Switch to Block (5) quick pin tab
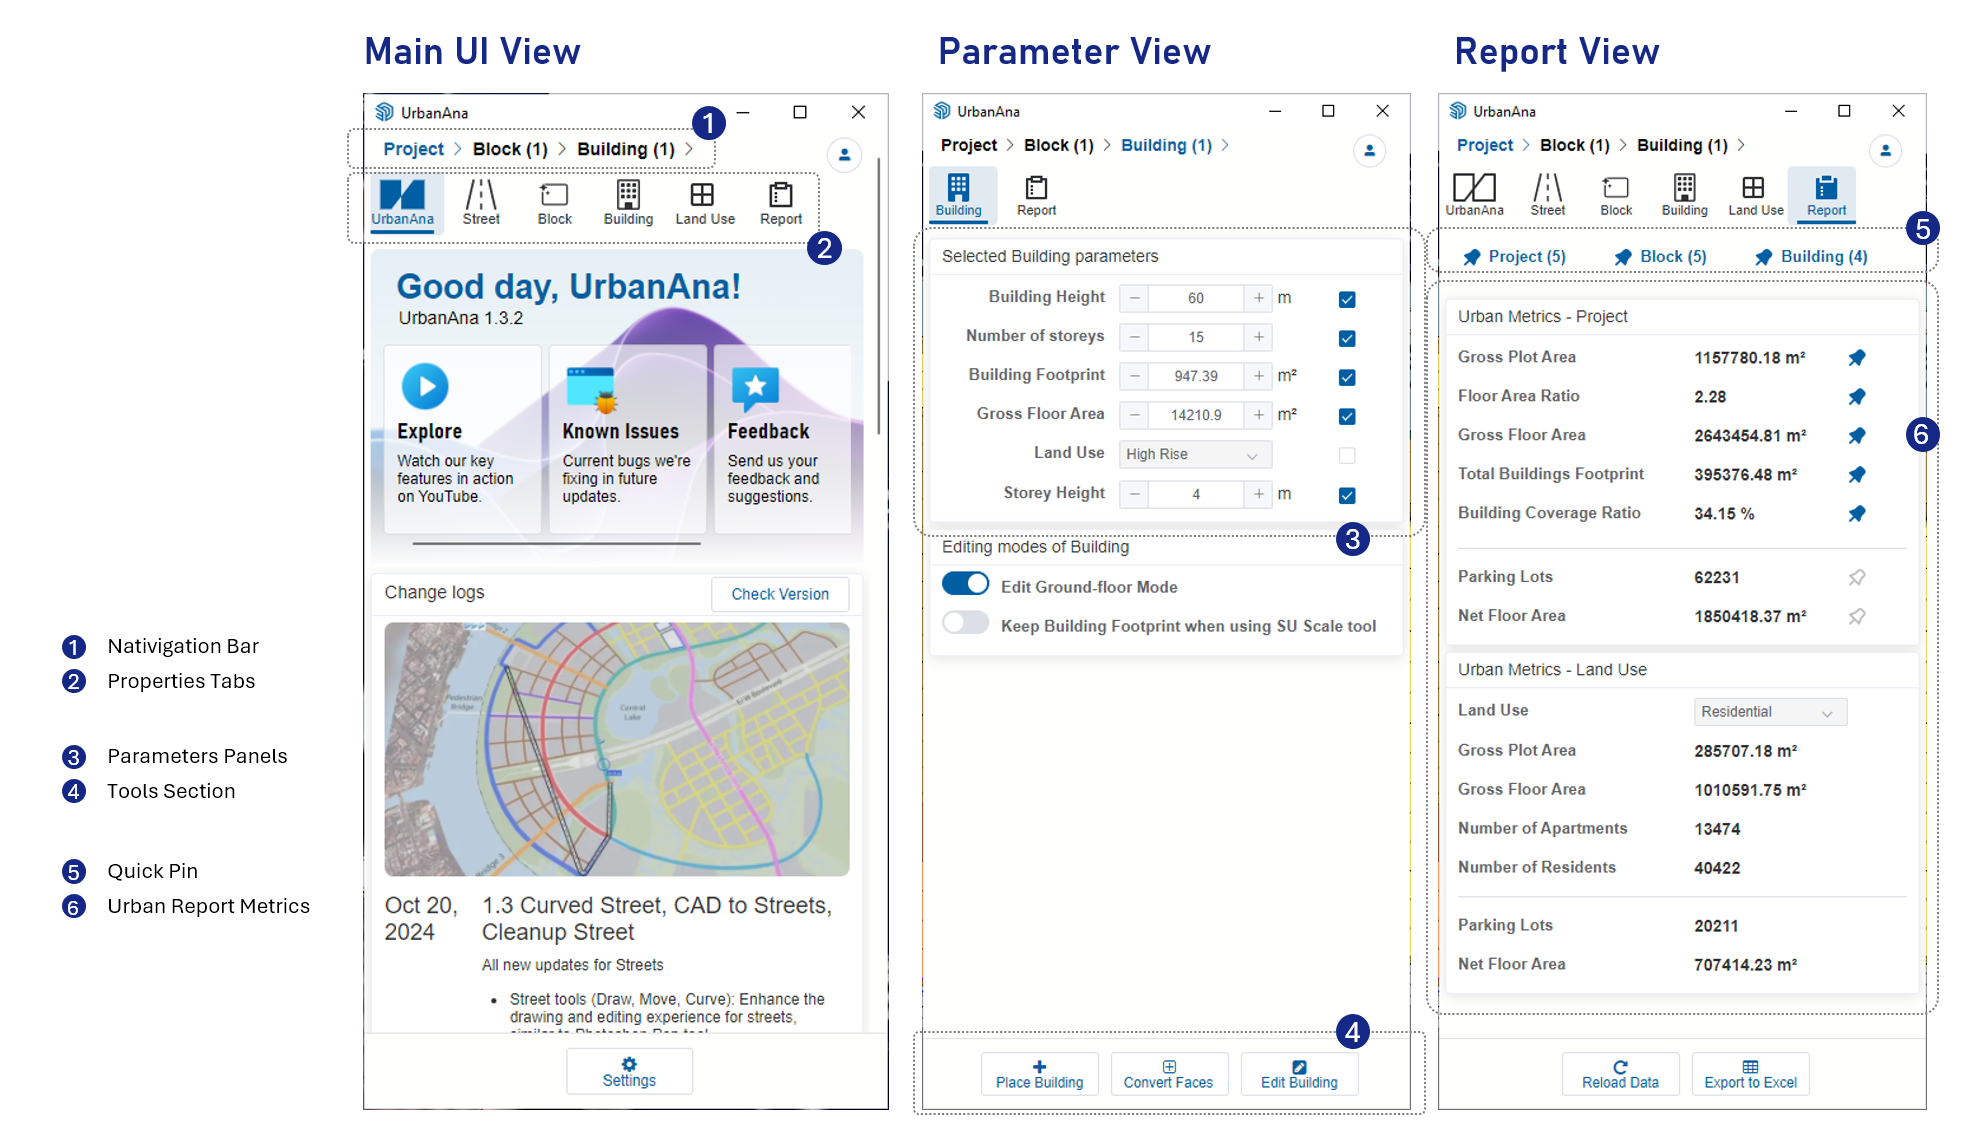Image resolution: width=1964 pixels, height=1135 pixels. click(x=1660, y=256)
